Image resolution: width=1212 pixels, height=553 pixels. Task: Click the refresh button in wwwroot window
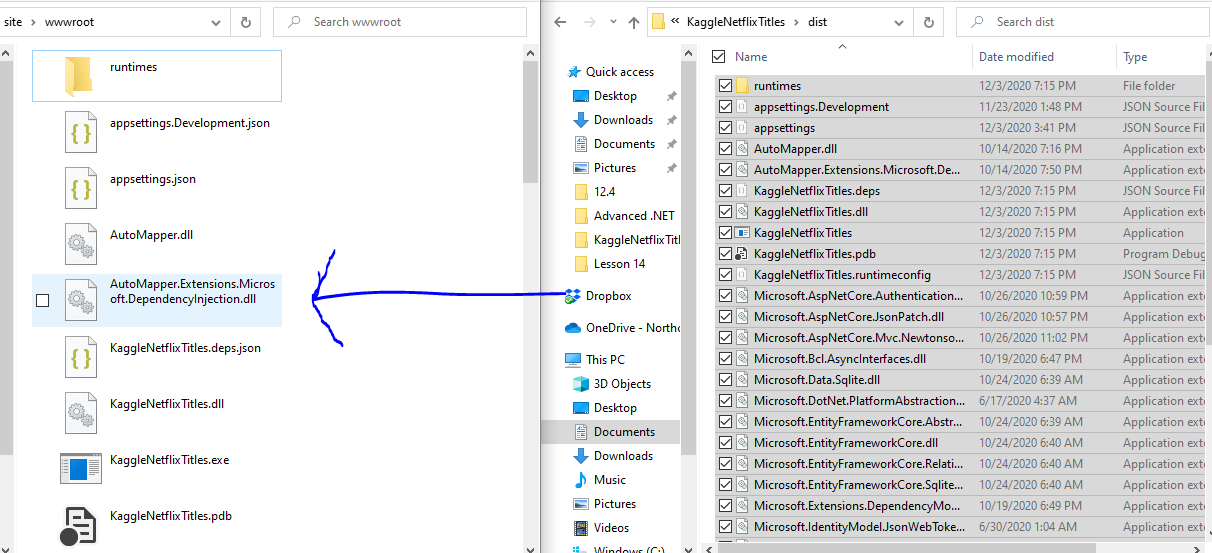(246, 21)
